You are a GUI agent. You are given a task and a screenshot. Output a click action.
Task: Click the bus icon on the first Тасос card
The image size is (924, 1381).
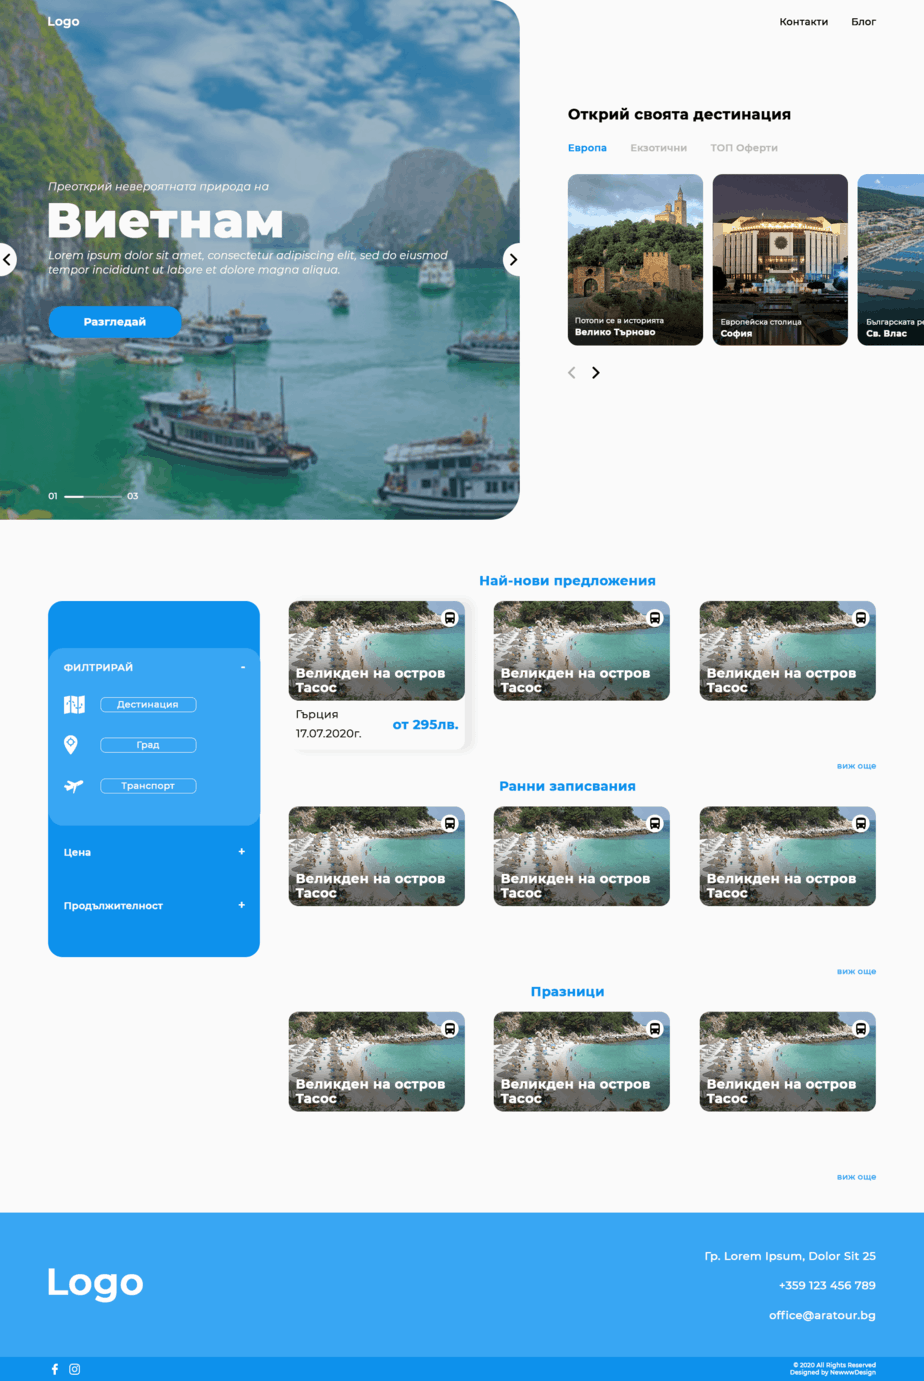449,618
